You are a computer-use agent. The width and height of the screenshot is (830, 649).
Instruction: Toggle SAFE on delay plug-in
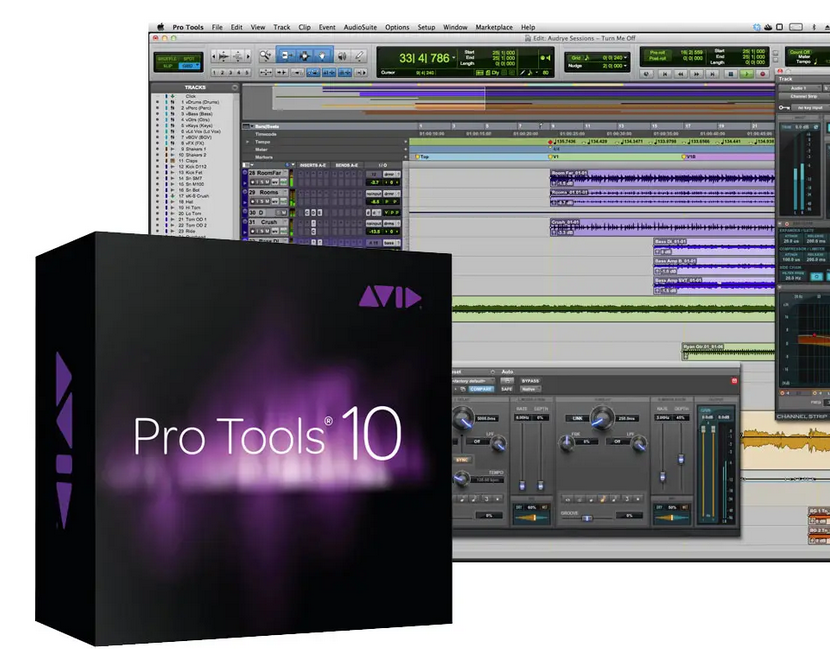pos(507,389)
